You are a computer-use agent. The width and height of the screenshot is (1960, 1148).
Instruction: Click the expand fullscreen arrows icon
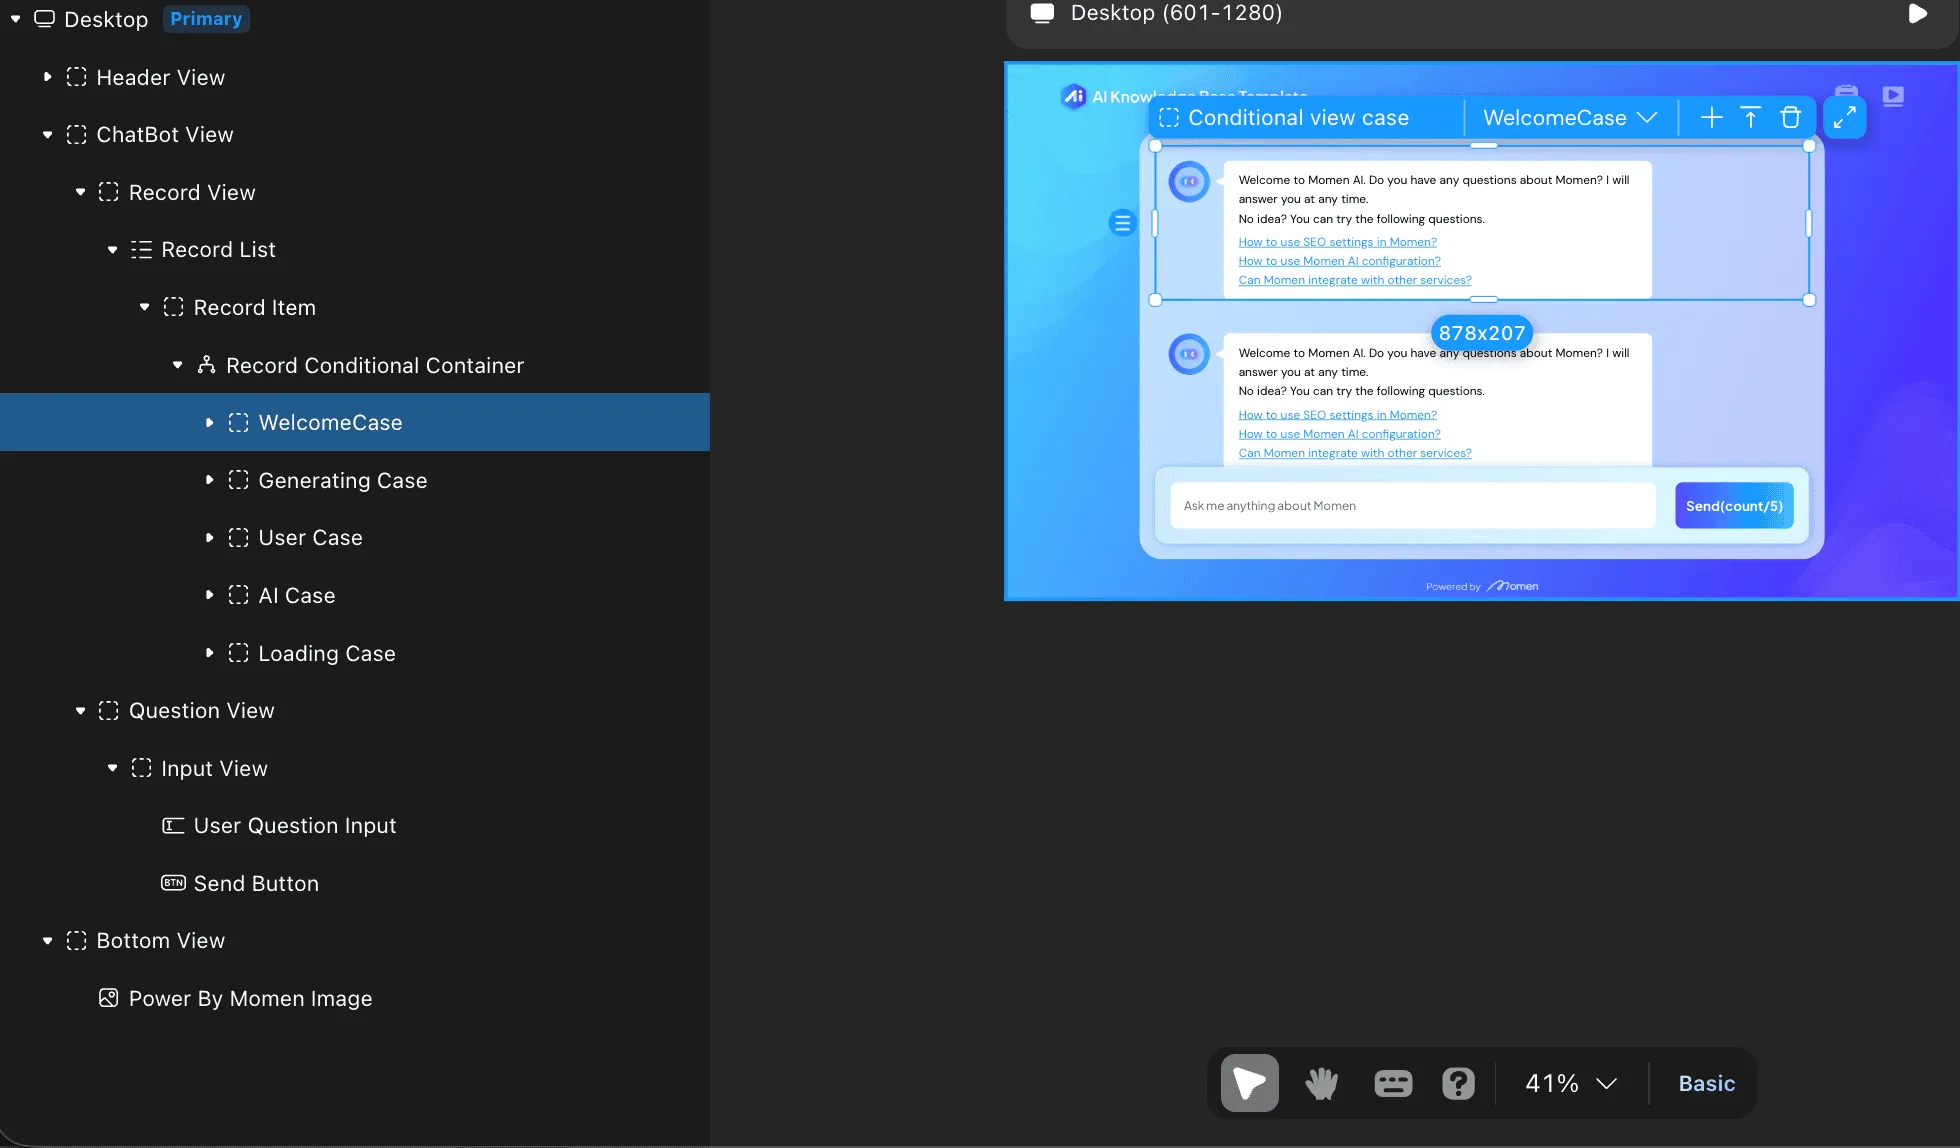1845,117
